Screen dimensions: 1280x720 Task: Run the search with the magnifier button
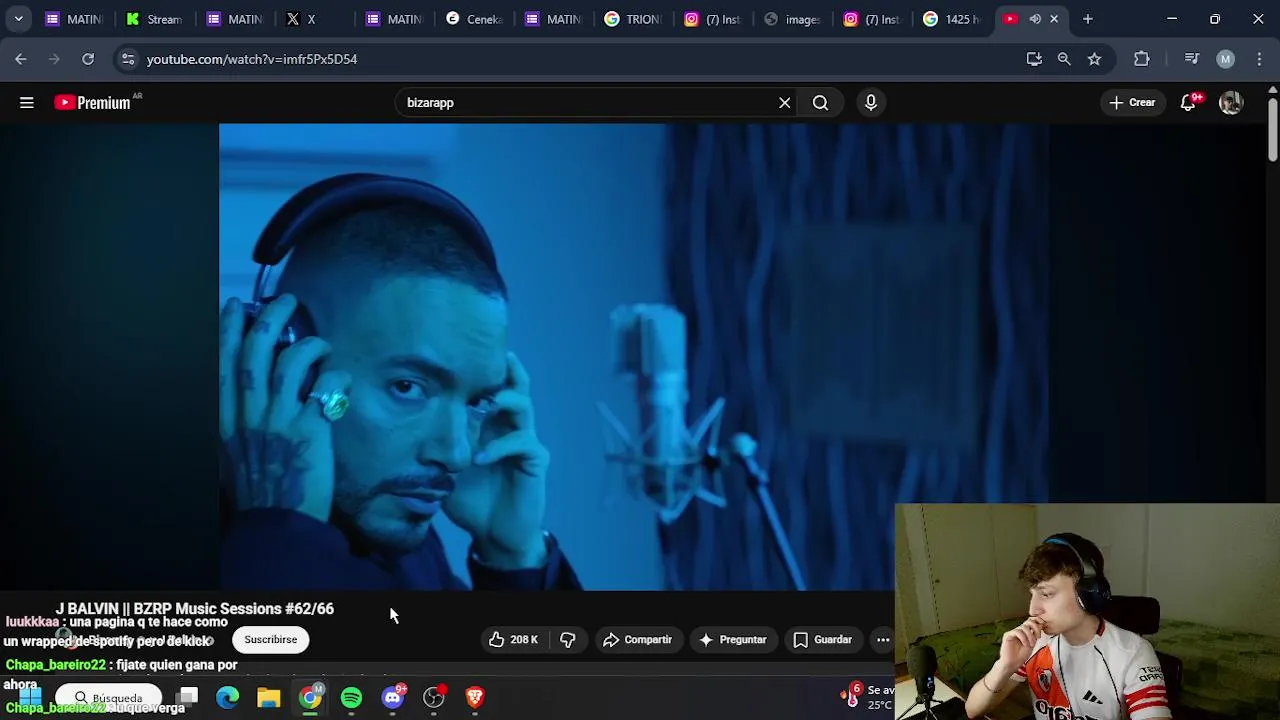(820, 102)
